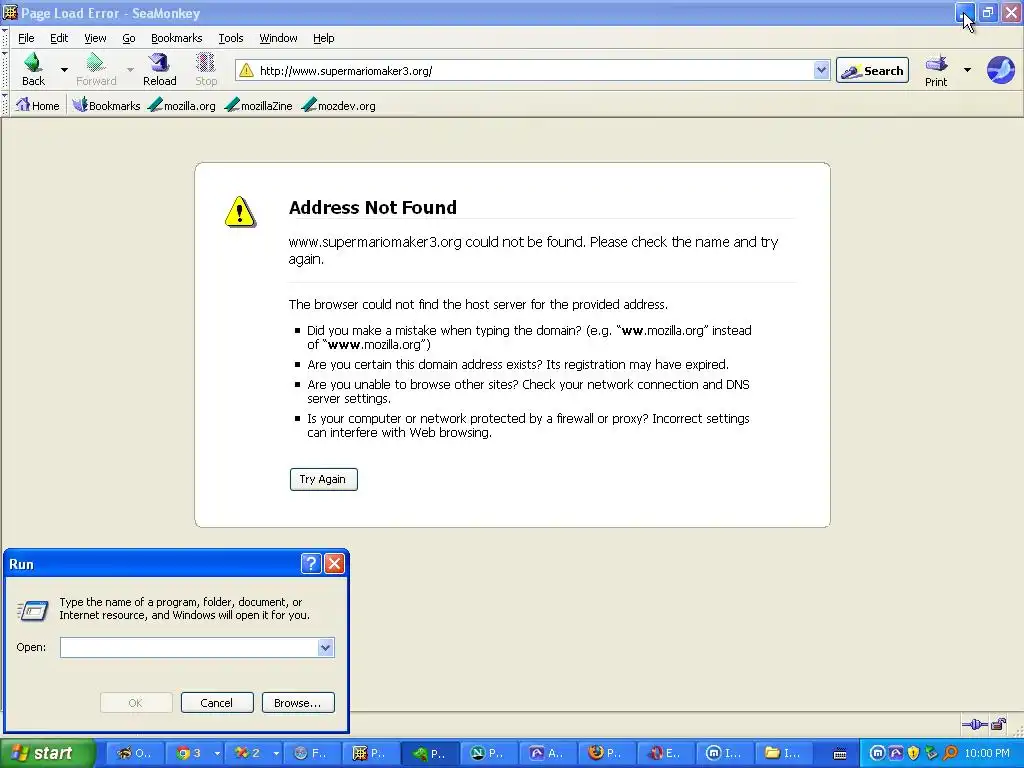Click the online/offline plug icon in status bar
Viewport: 1024px width, 768px height.
point(974,724)
